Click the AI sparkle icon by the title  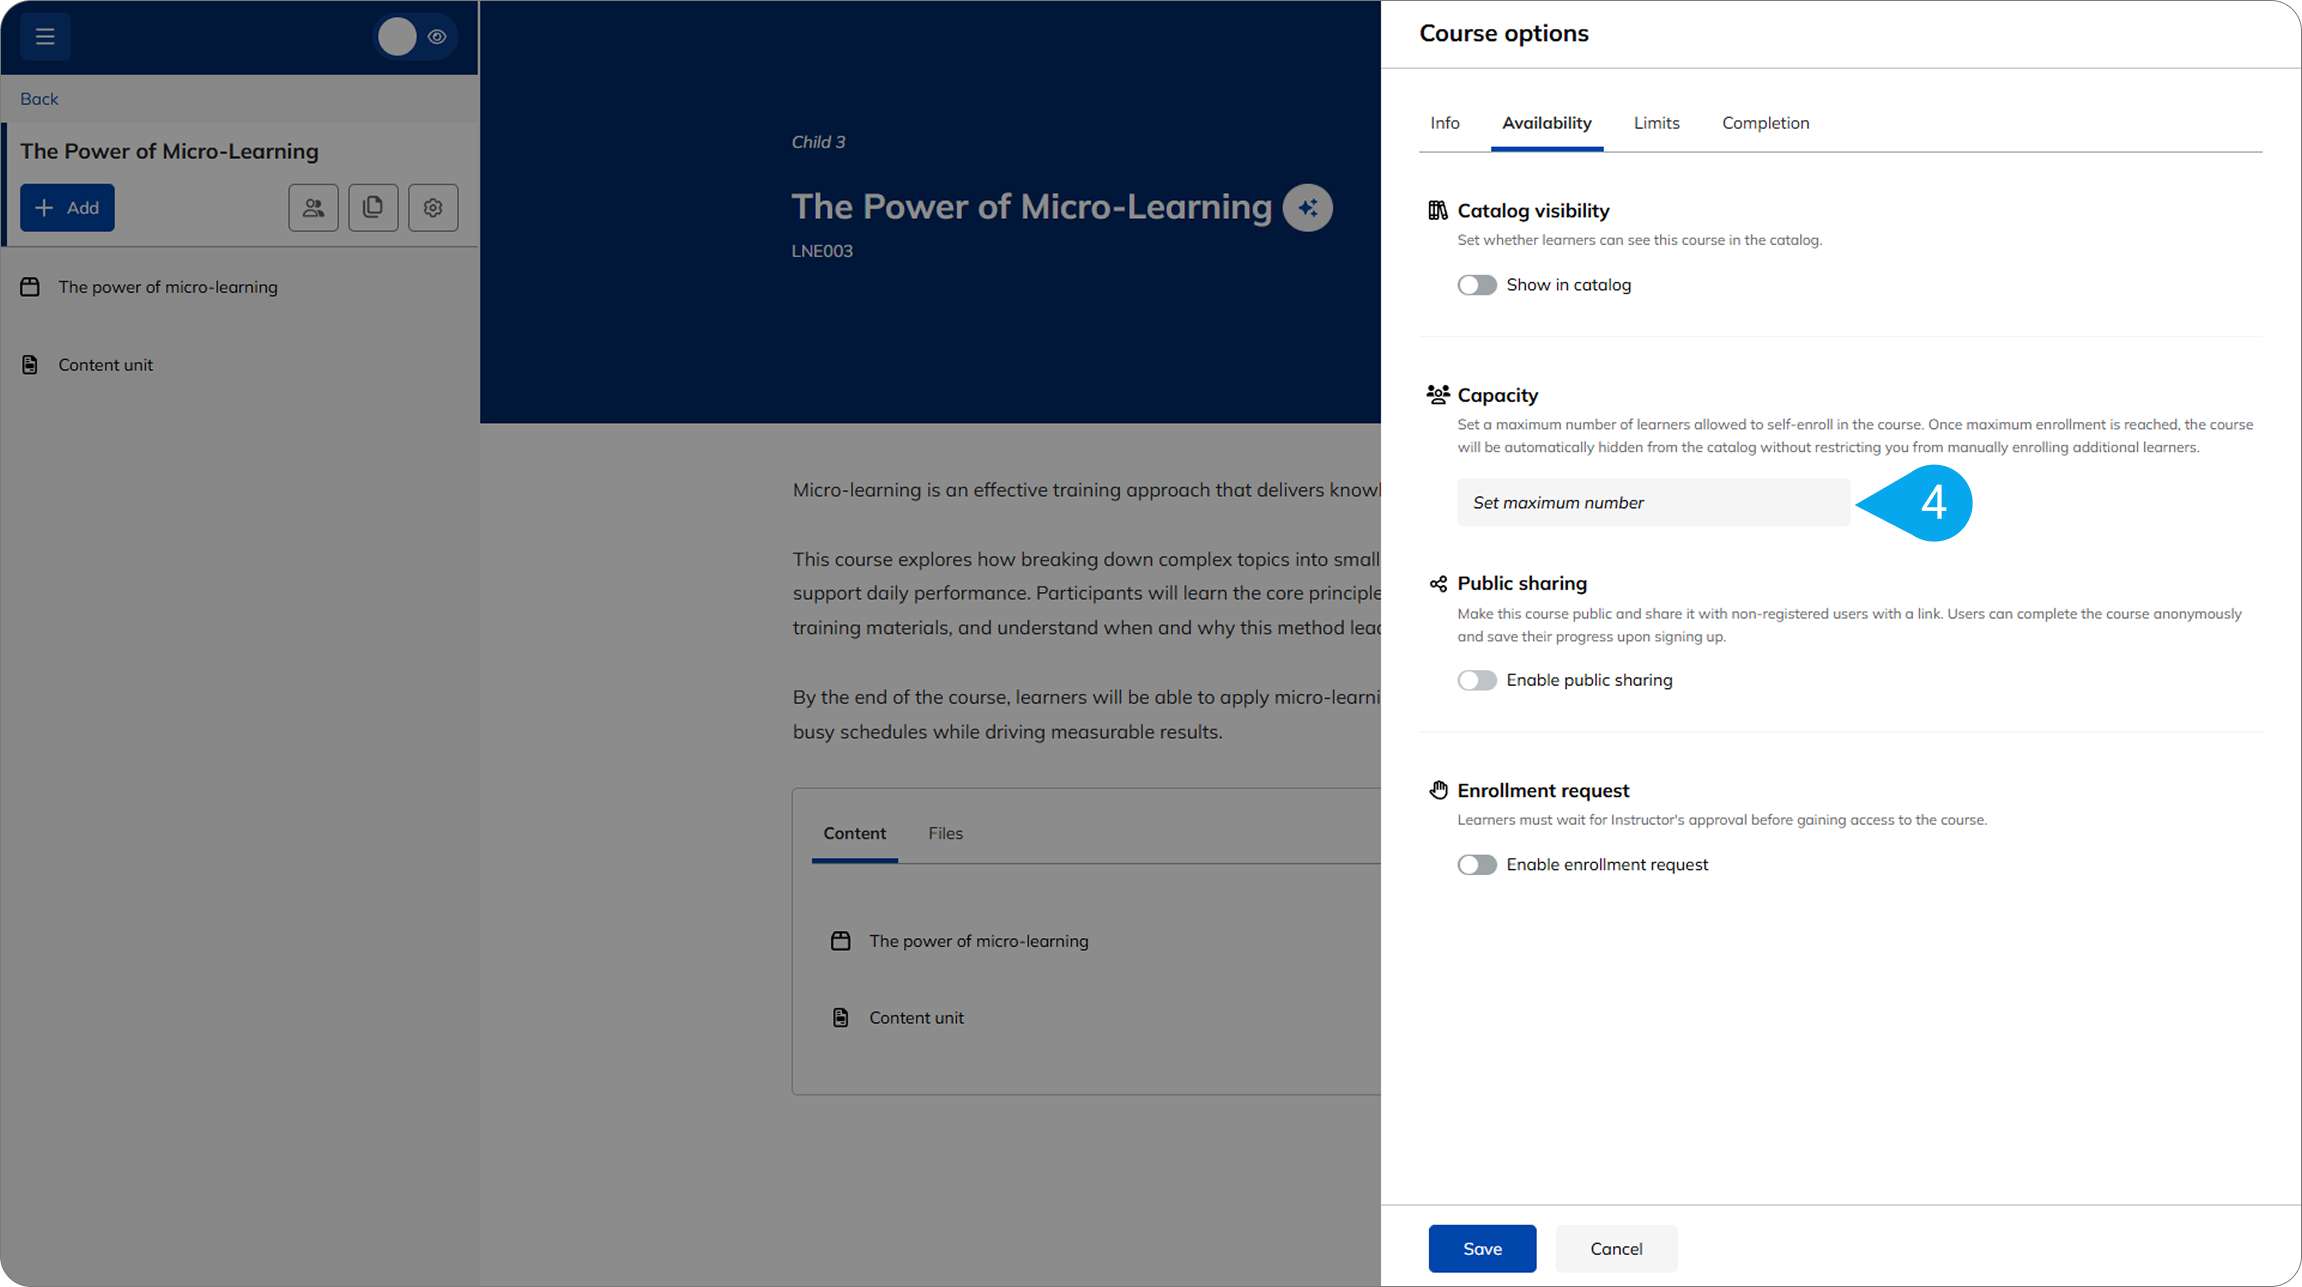[1307, 208]
